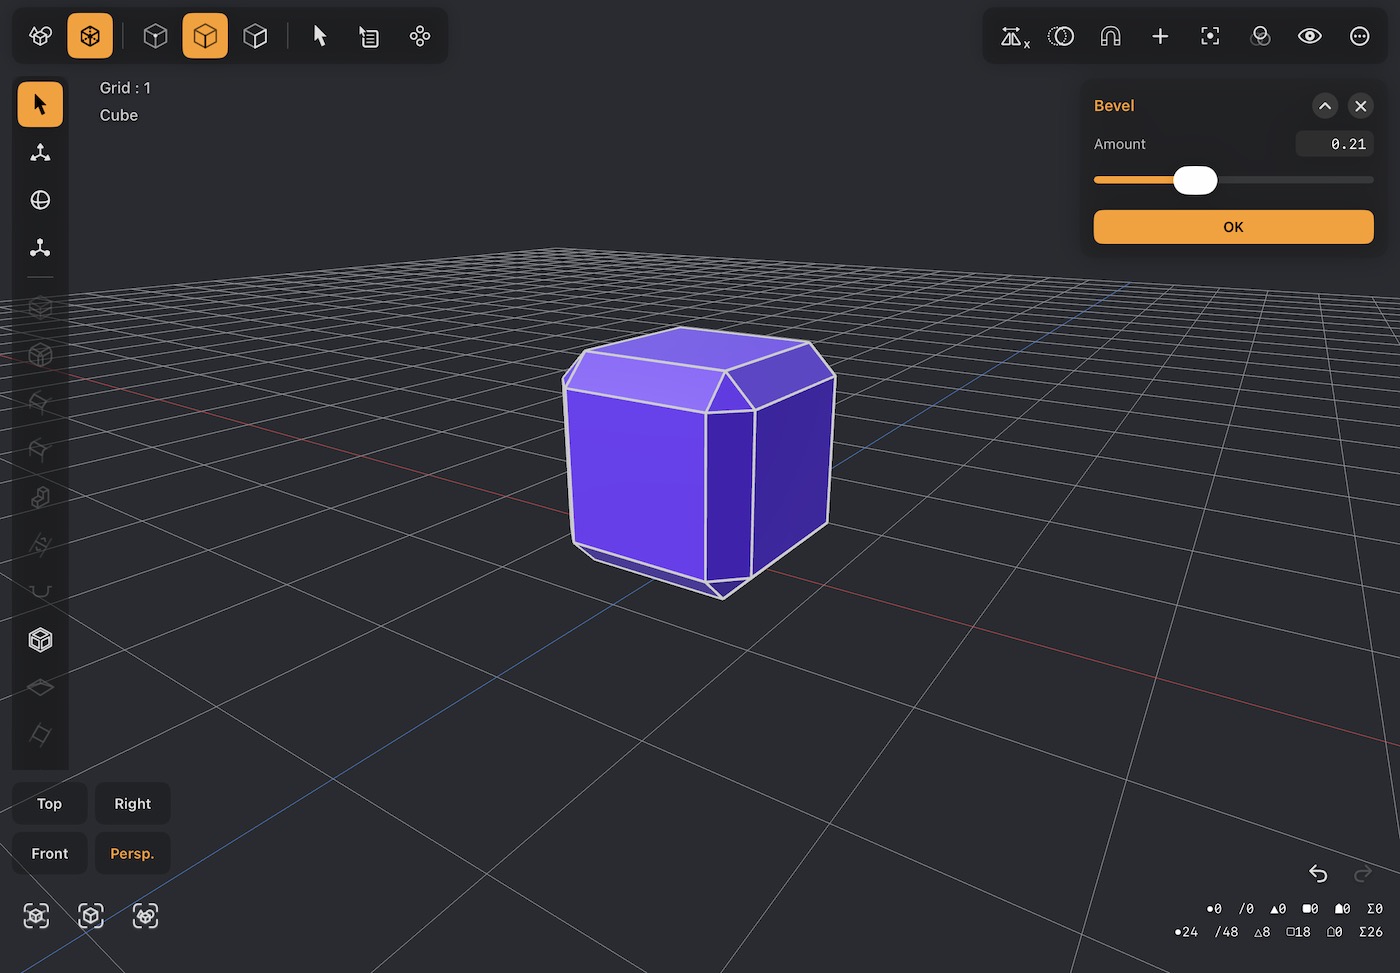
Task: Select edge selection mode cube
Action: pos(205,36)
